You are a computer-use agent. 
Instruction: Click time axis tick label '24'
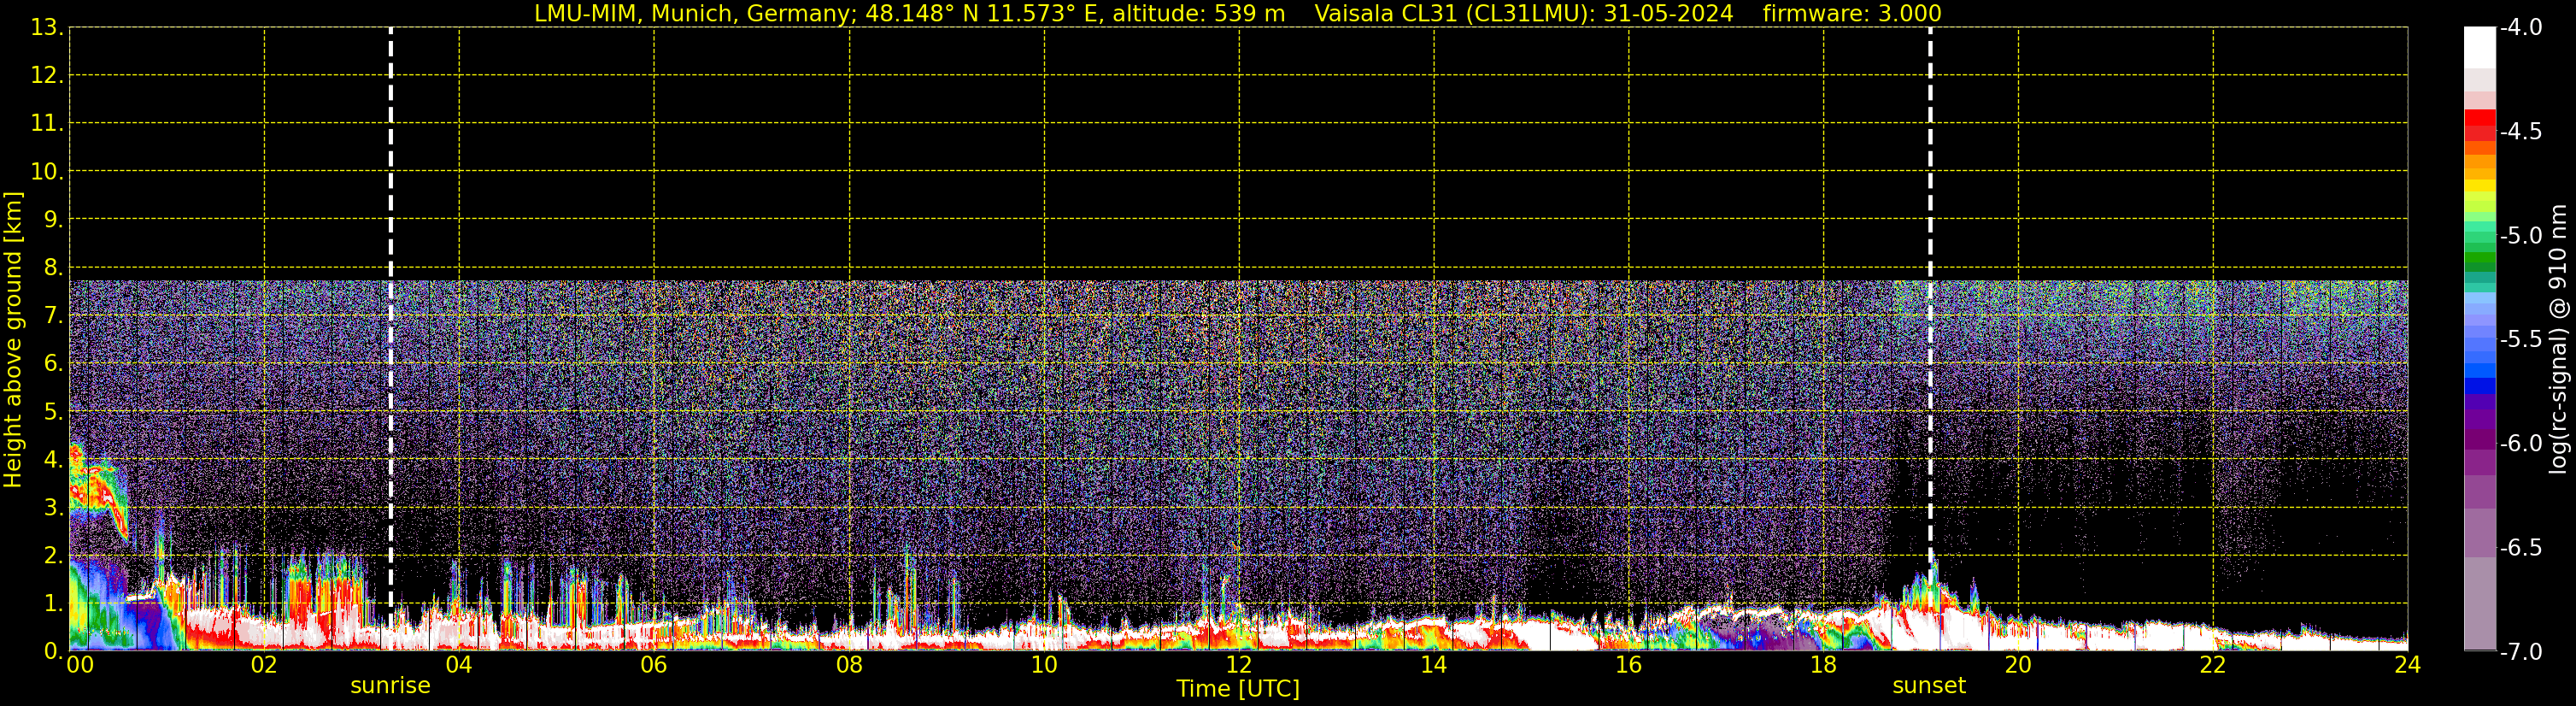click(2408, 665)
